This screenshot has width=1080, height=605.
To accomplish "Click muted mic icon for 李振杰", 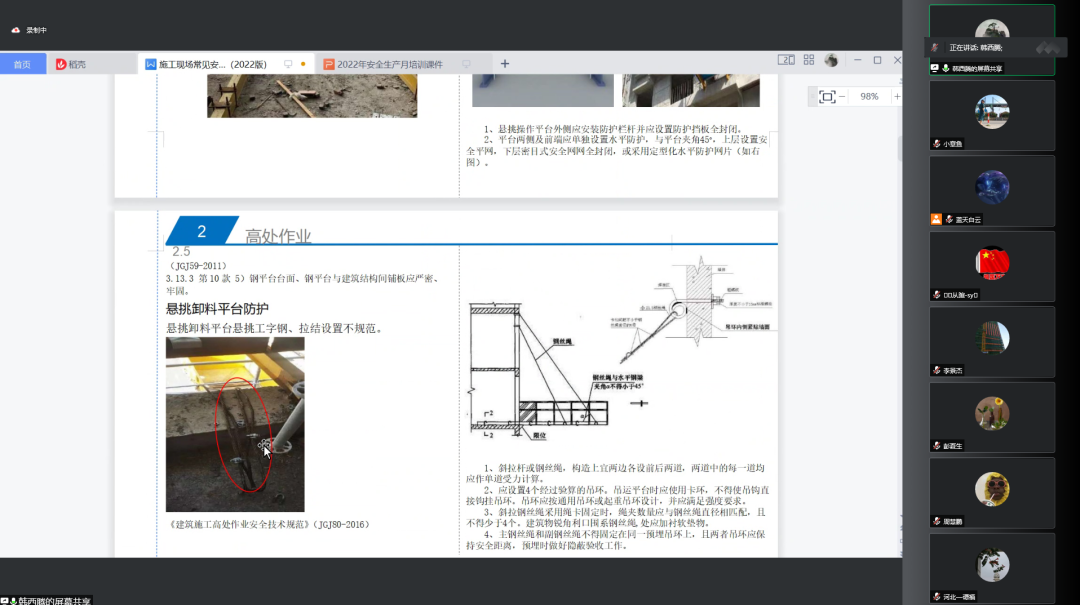I will pyautogui.click(x=936, y=370).
